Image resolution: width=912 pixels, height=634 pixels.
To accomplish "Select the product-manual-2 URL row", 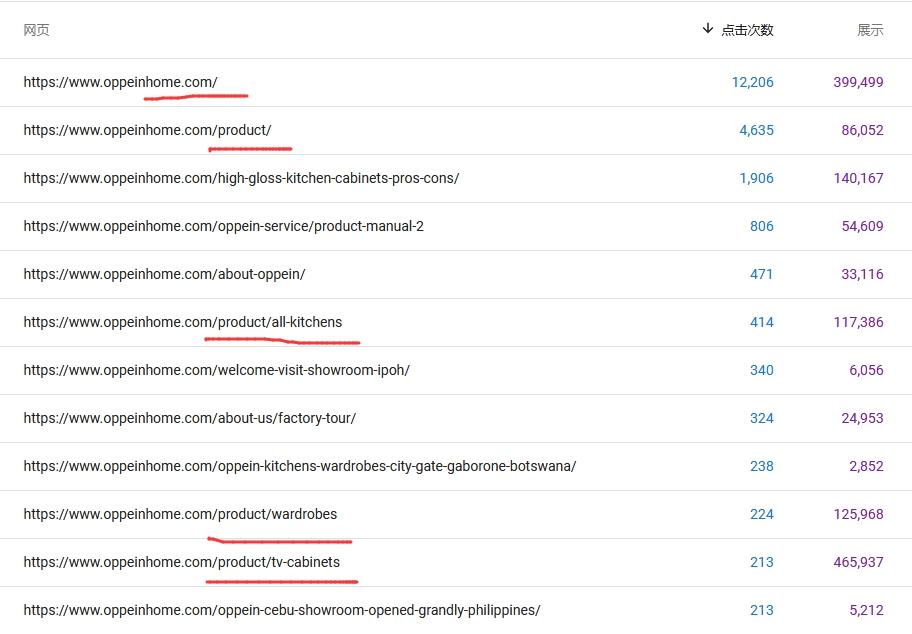I will pyautogui.click(x=223, y=226).
